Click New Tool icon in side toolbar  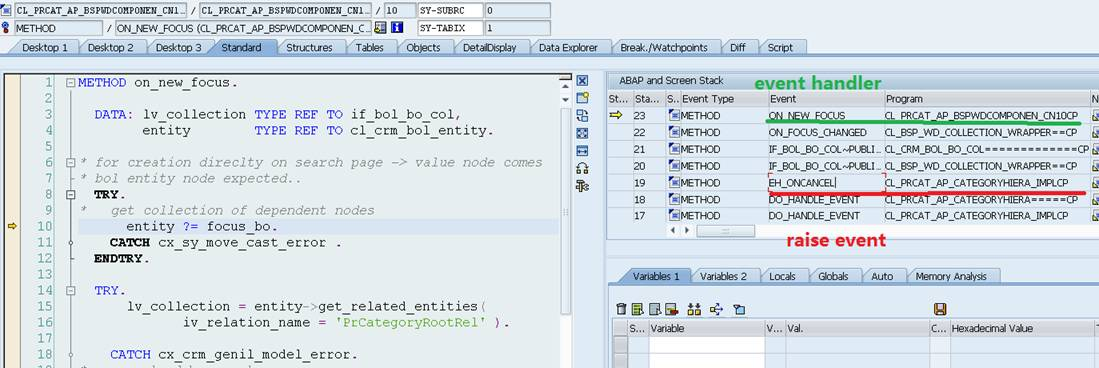pos(582,97)
